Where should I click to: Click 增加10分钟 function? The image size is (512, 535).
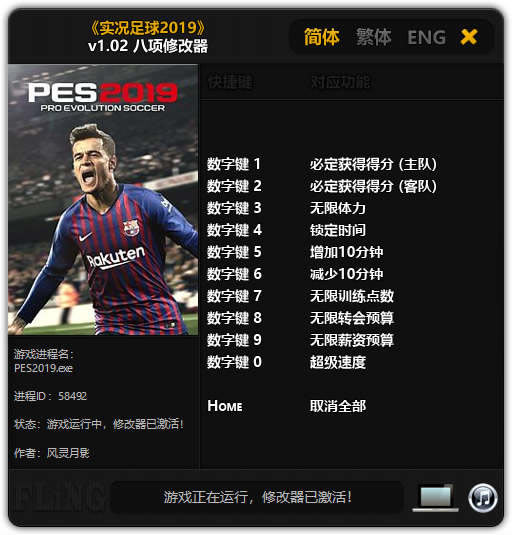point(346,252)
